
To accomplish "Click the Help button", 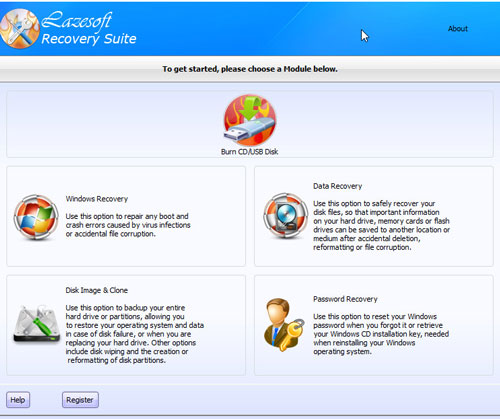I will [x=18, y=400].
